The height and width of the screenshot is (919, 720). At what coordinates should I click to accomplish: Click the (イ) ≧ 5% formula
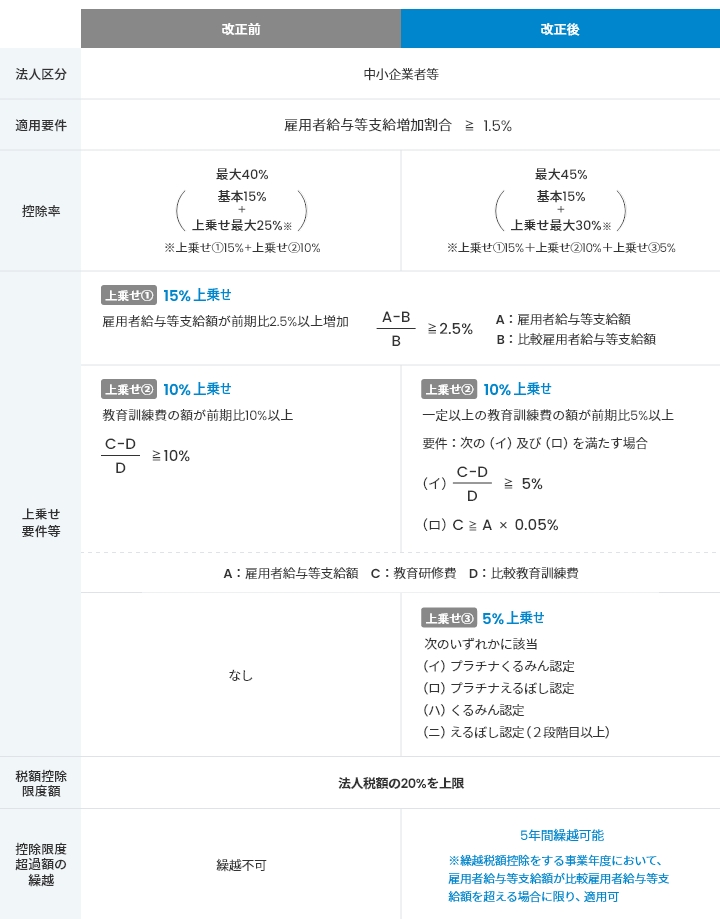tap(483, 484)
